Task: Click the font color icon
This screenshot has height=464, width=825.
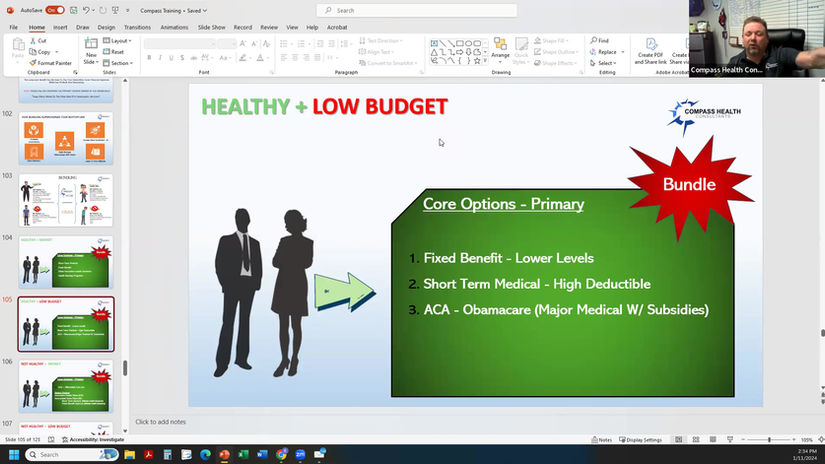Action: (260, 58)
